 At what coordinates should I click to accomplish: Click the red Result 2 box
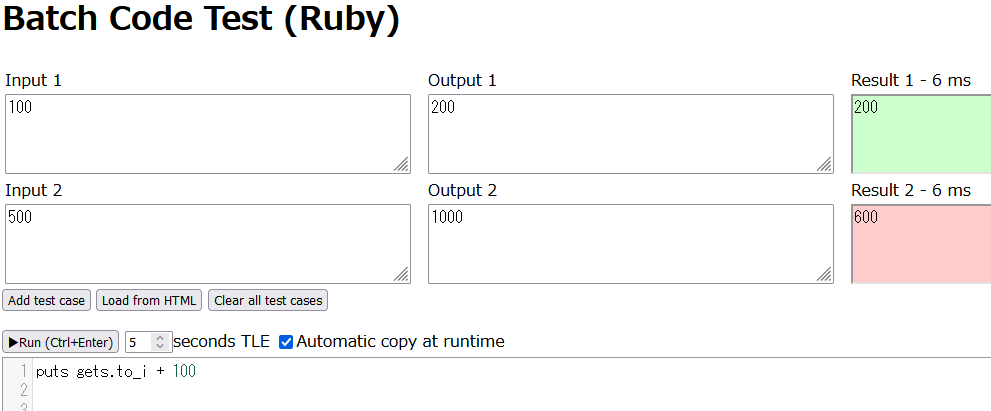921,244
